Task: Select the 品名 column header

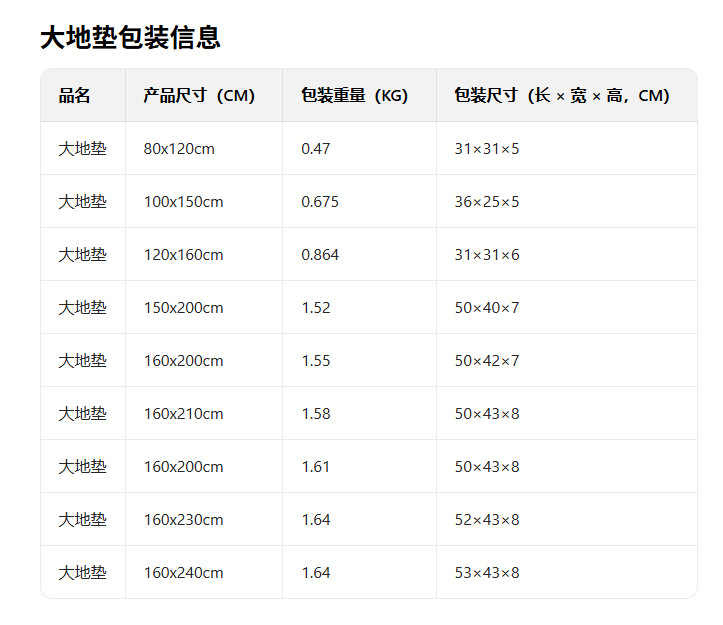Action: tap(75, 96)
